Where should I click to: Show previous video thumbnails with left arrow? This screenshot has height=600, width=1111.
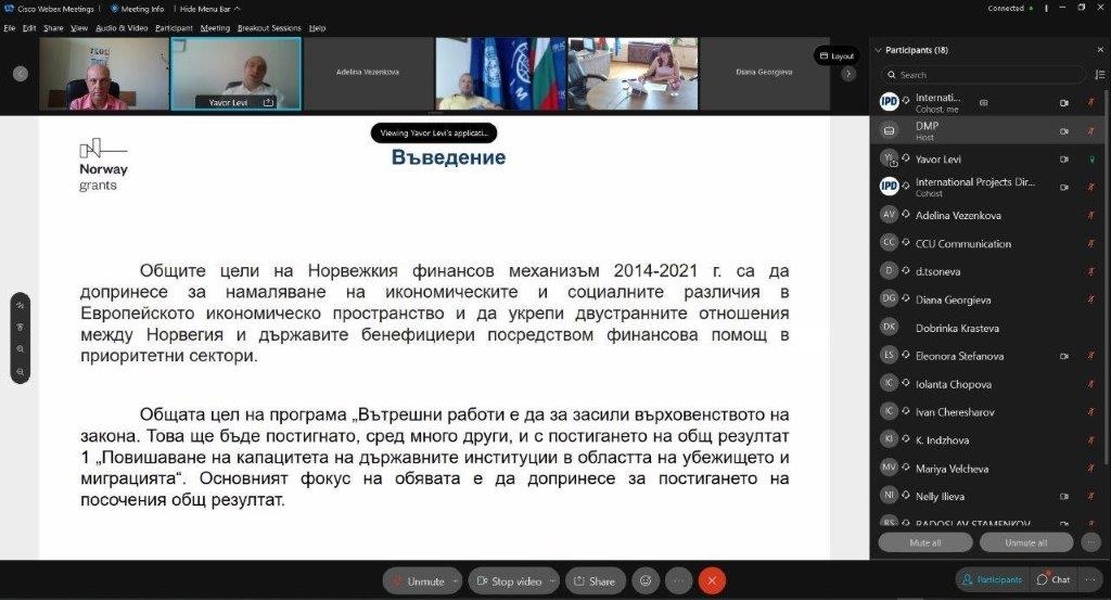click(21, 74)
